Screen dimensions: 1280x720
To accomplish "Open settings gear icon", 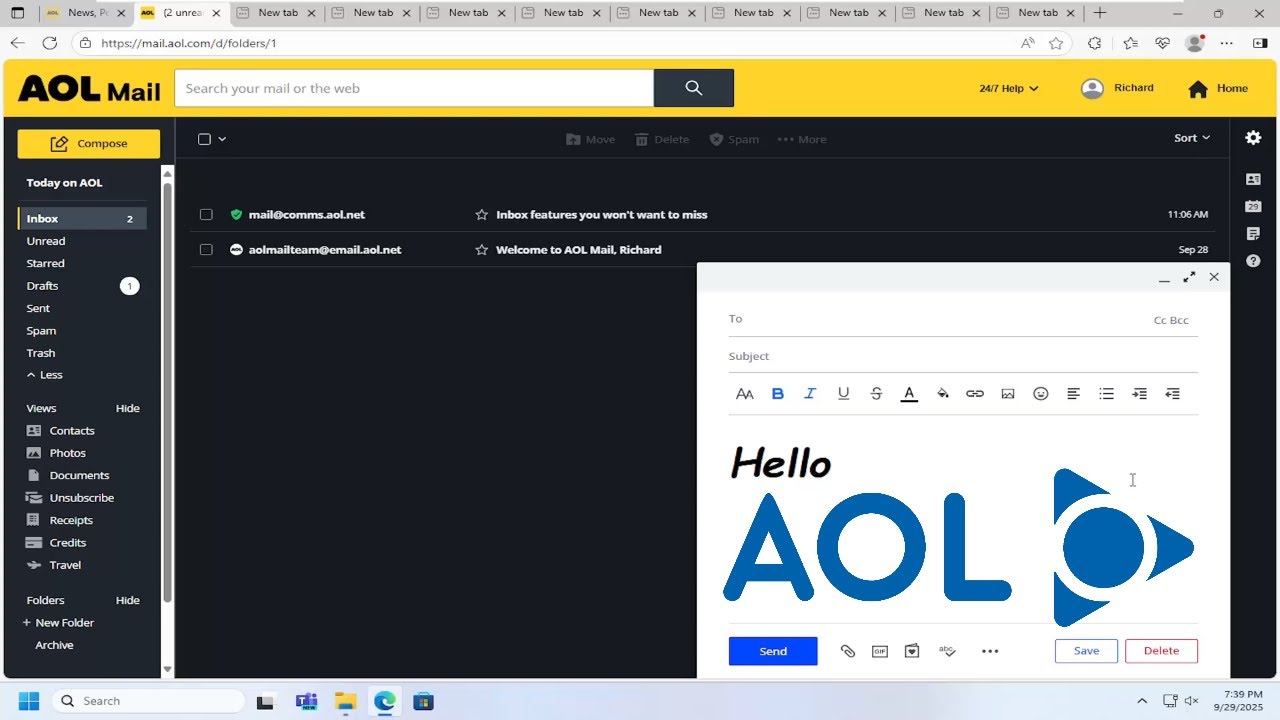I will (1253, 138).
